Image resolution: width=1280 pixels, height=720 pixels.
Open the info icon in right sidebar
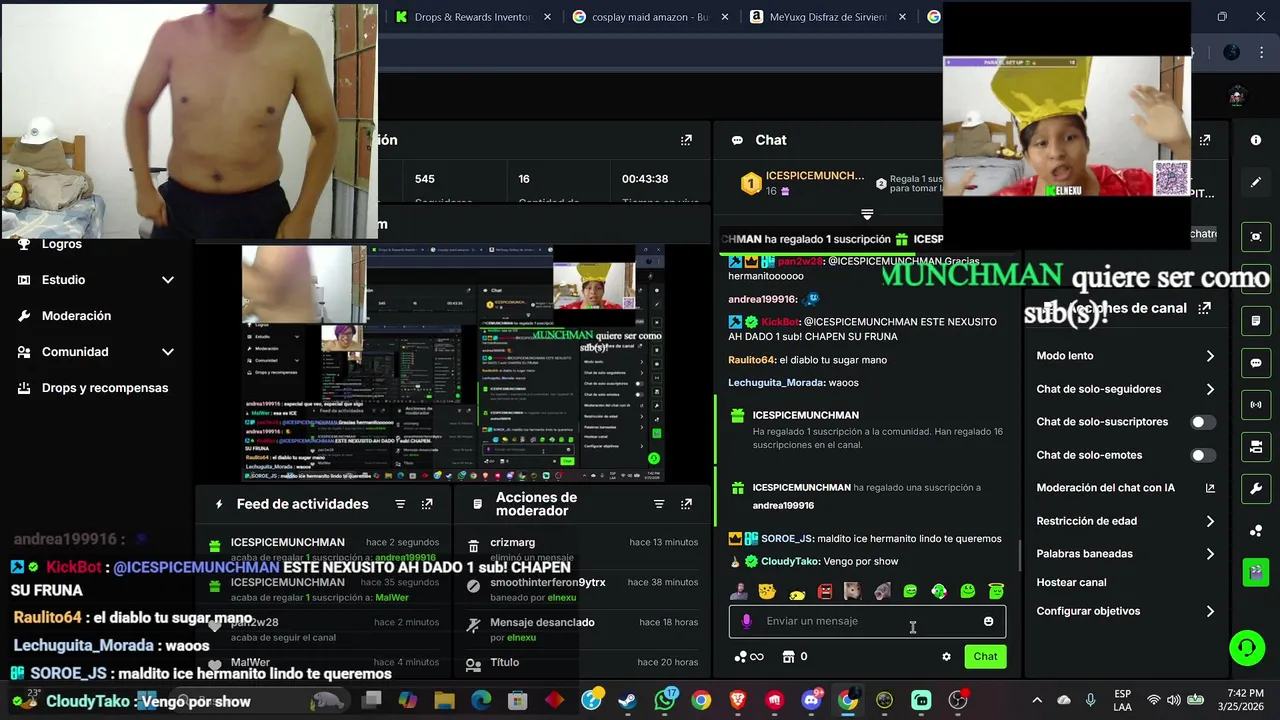(1256, 140)
